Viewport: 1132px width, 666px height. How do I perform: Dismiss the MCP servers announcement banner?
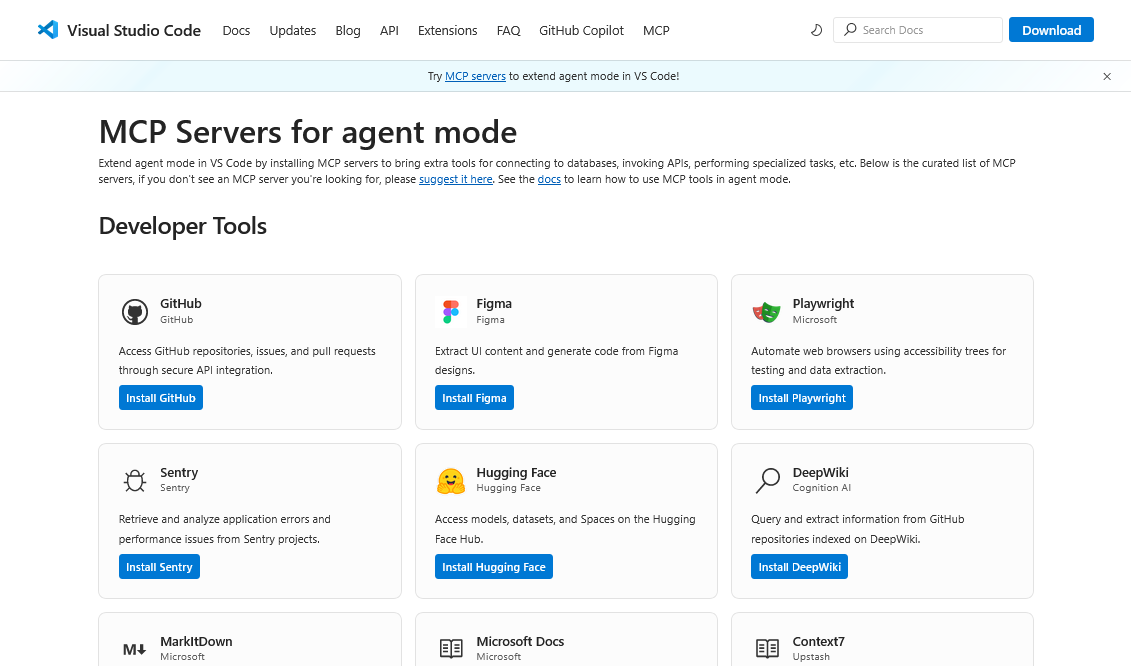pos(1107,76)
